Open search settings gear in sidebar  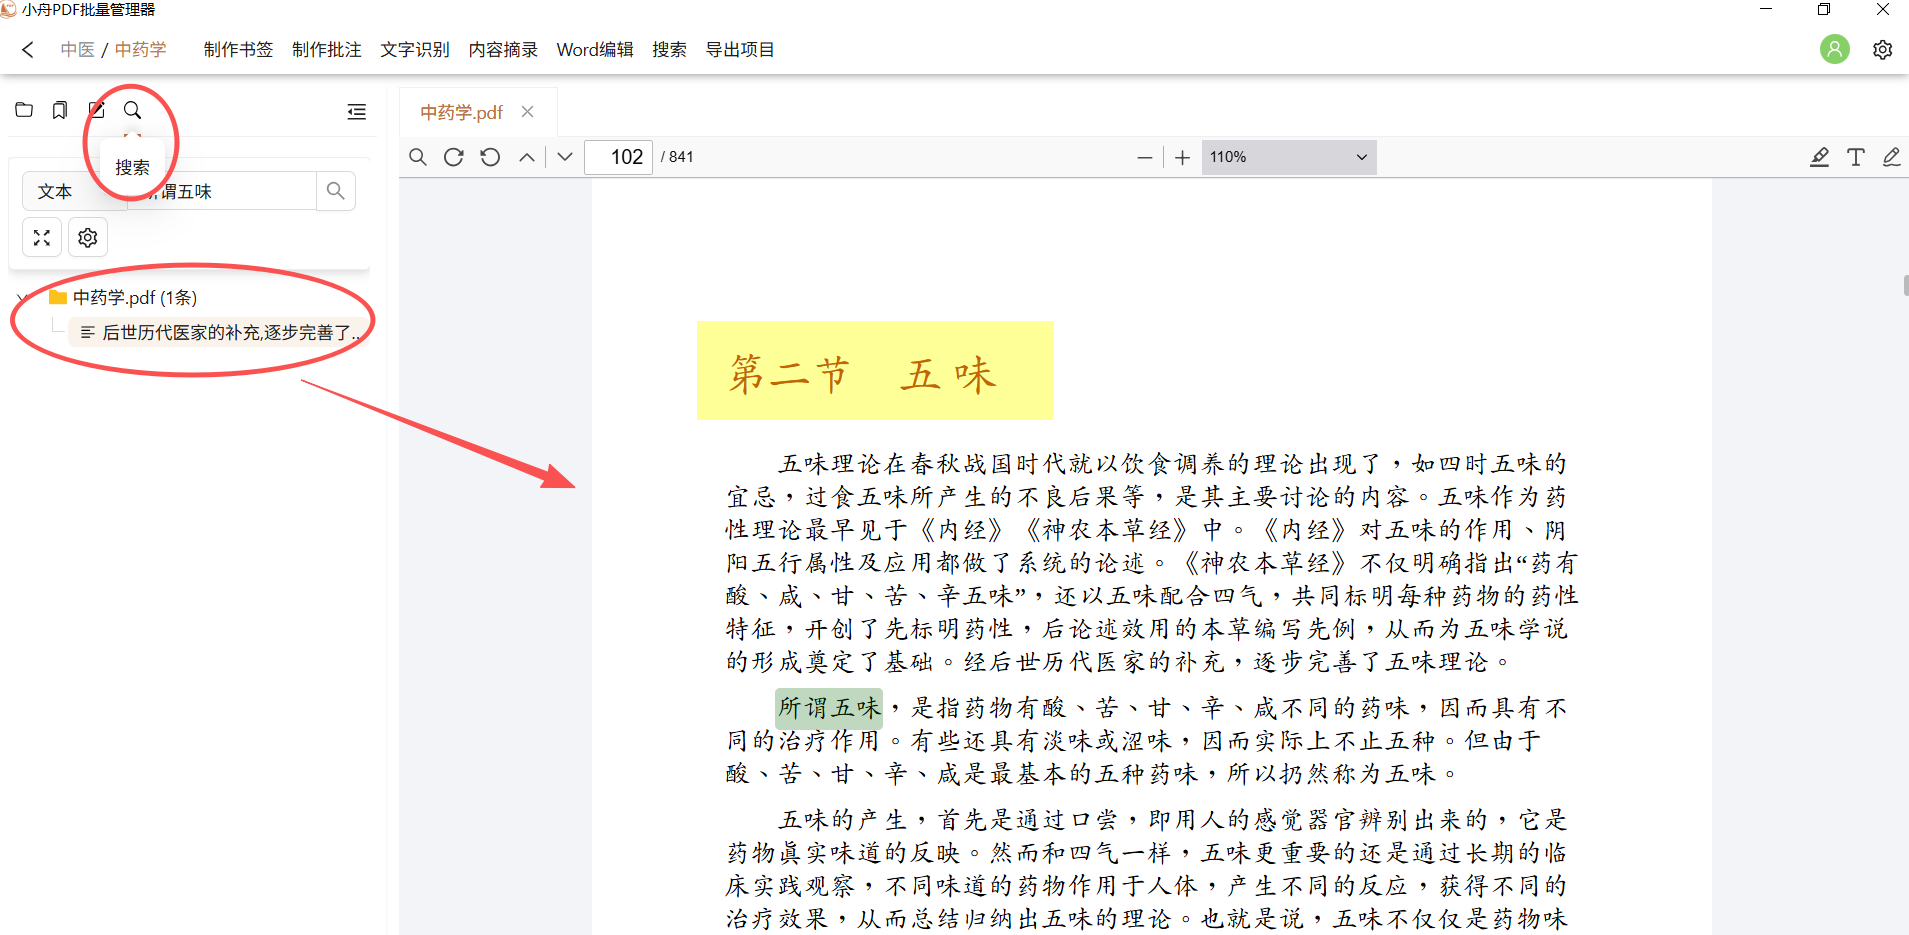pyautogui.click(x=88, y=238)
